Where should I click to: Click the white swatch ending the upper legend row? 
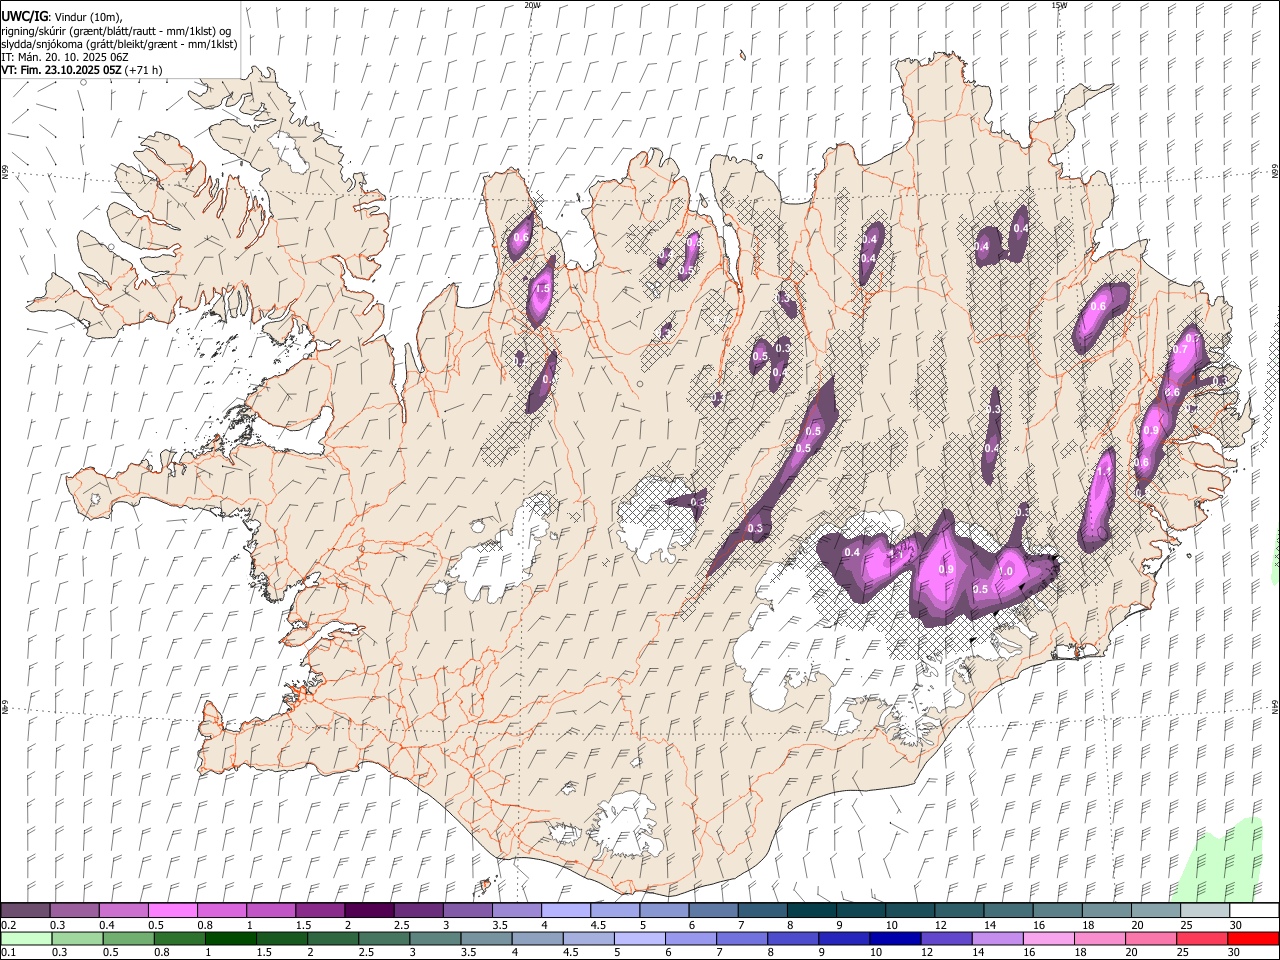point(1253,911)
